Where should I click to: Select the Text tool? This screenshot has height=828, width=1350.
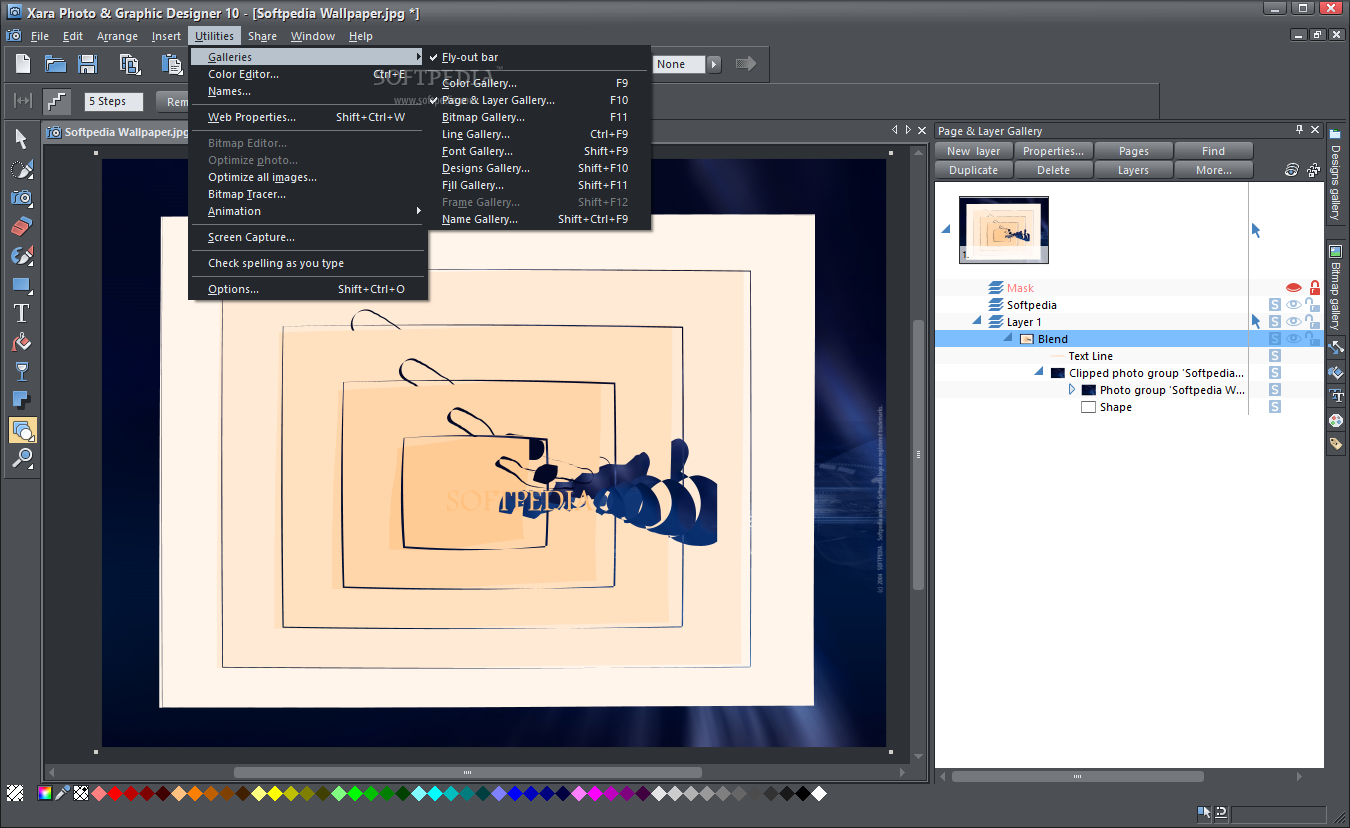21,314
